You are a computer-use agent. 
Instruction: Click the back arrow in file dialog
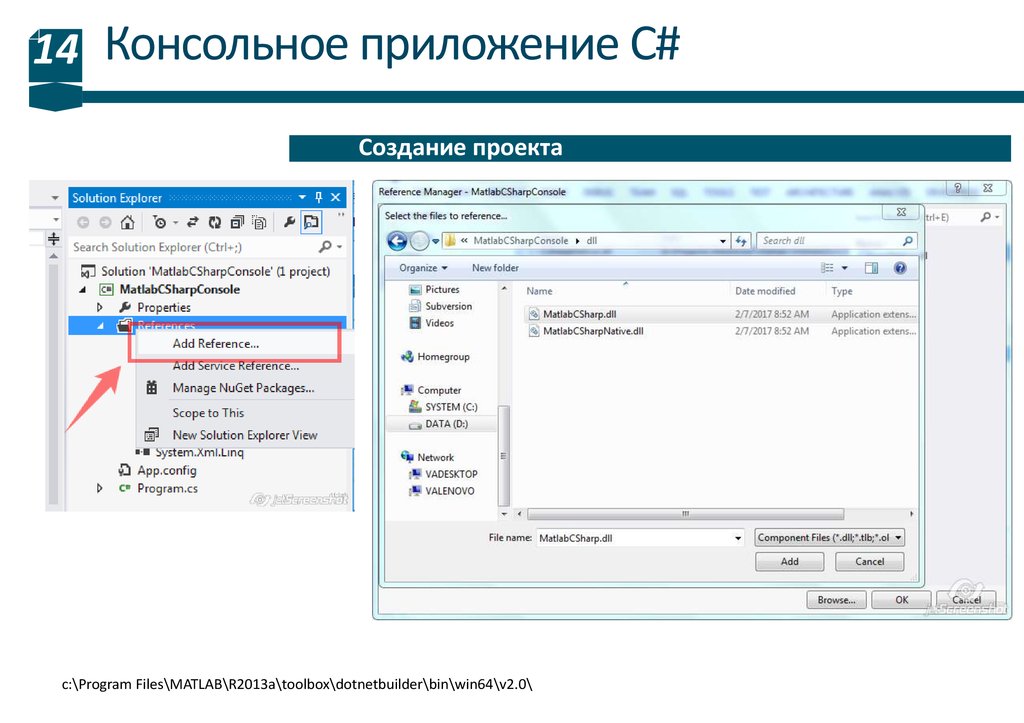tap(397, 241)
